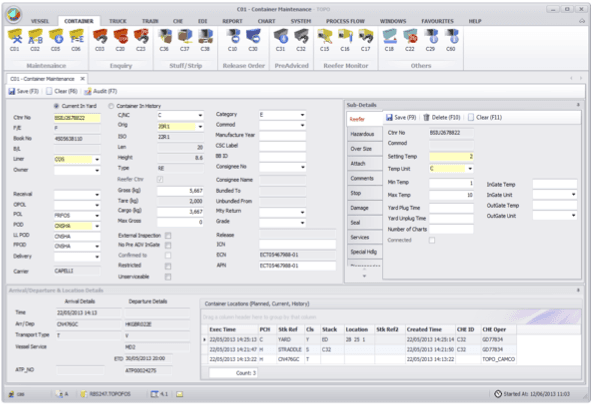
Task: Open the Consignee No dropdown
Action: coord(302,167)
